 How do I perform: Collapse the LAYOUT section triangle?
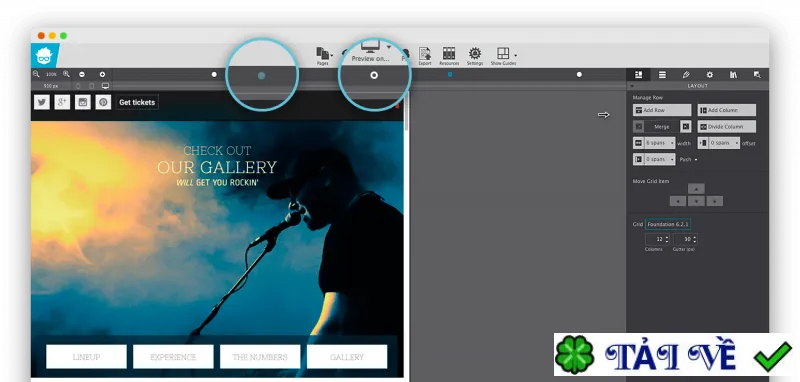[632, 86]
